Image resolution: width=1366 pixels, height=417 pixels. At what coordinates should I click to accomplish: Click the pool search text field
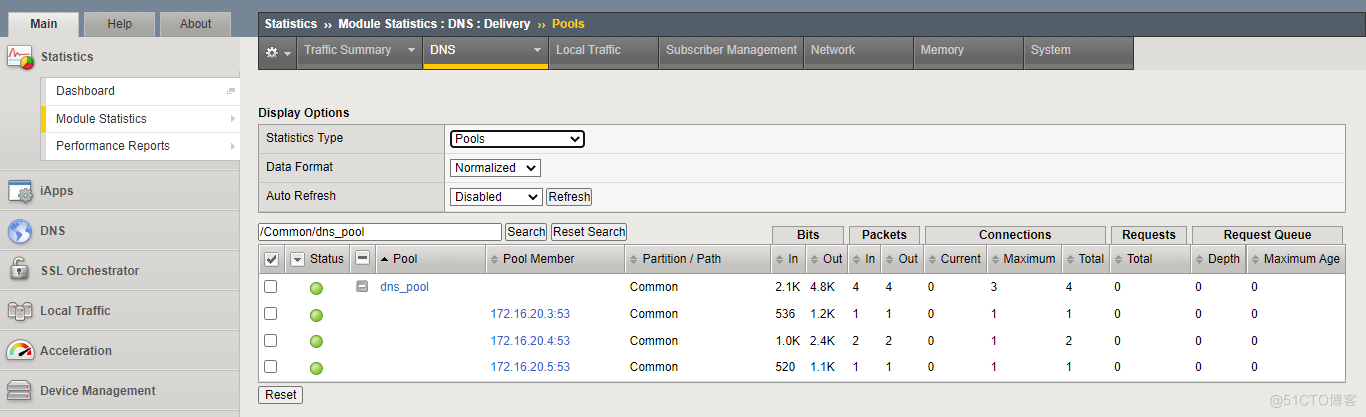point(380,232)
